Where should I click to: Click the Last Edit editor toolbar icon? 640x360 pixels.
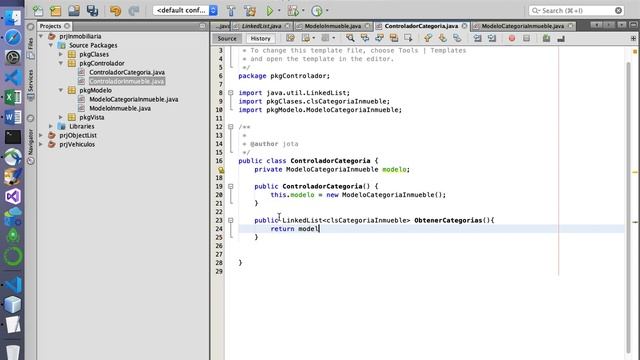290,38
